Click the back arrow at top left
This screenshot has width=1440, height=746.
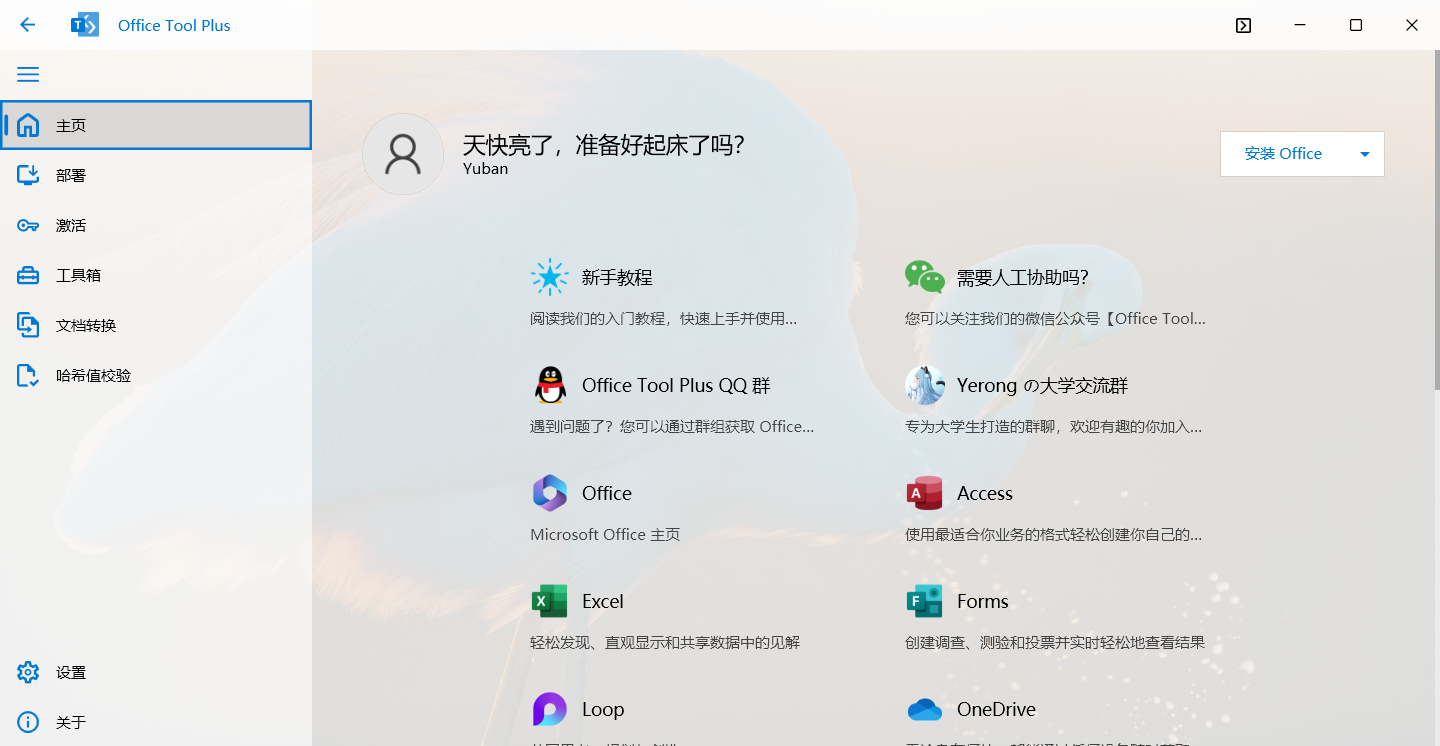click(x=27, y=25)
